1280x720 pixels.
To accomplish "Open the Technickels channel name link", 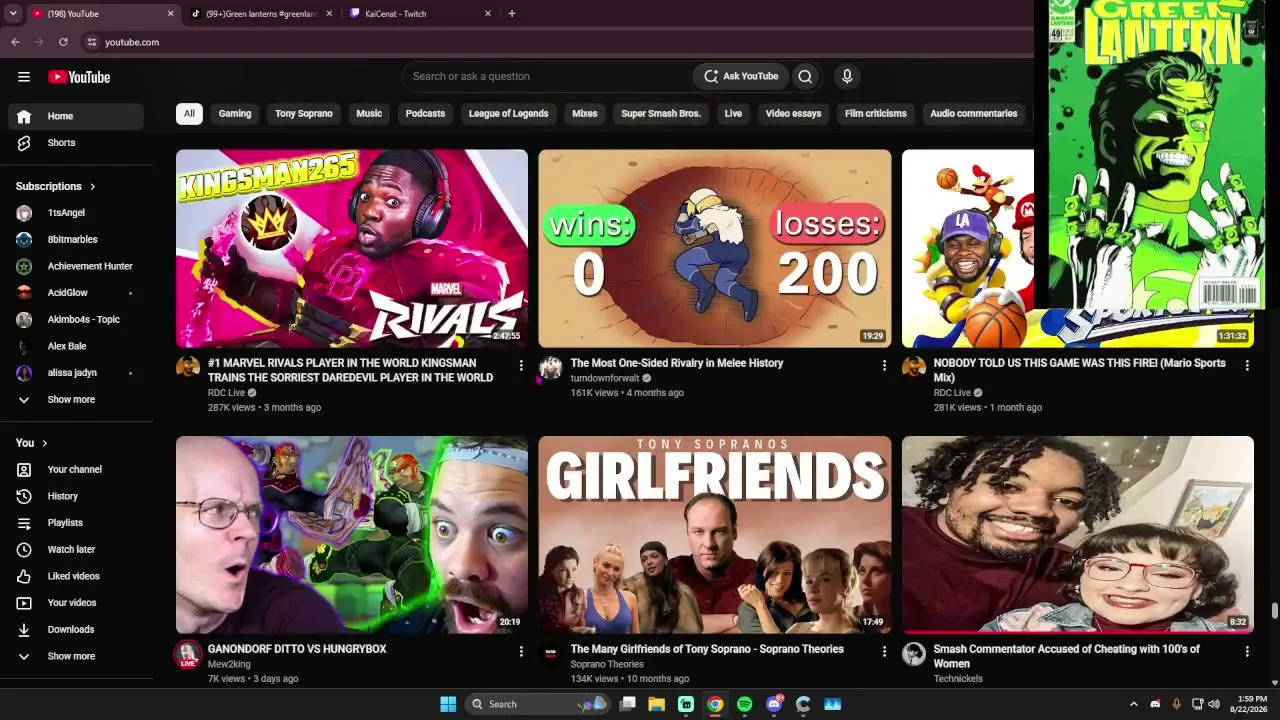I will pos(958,679).
